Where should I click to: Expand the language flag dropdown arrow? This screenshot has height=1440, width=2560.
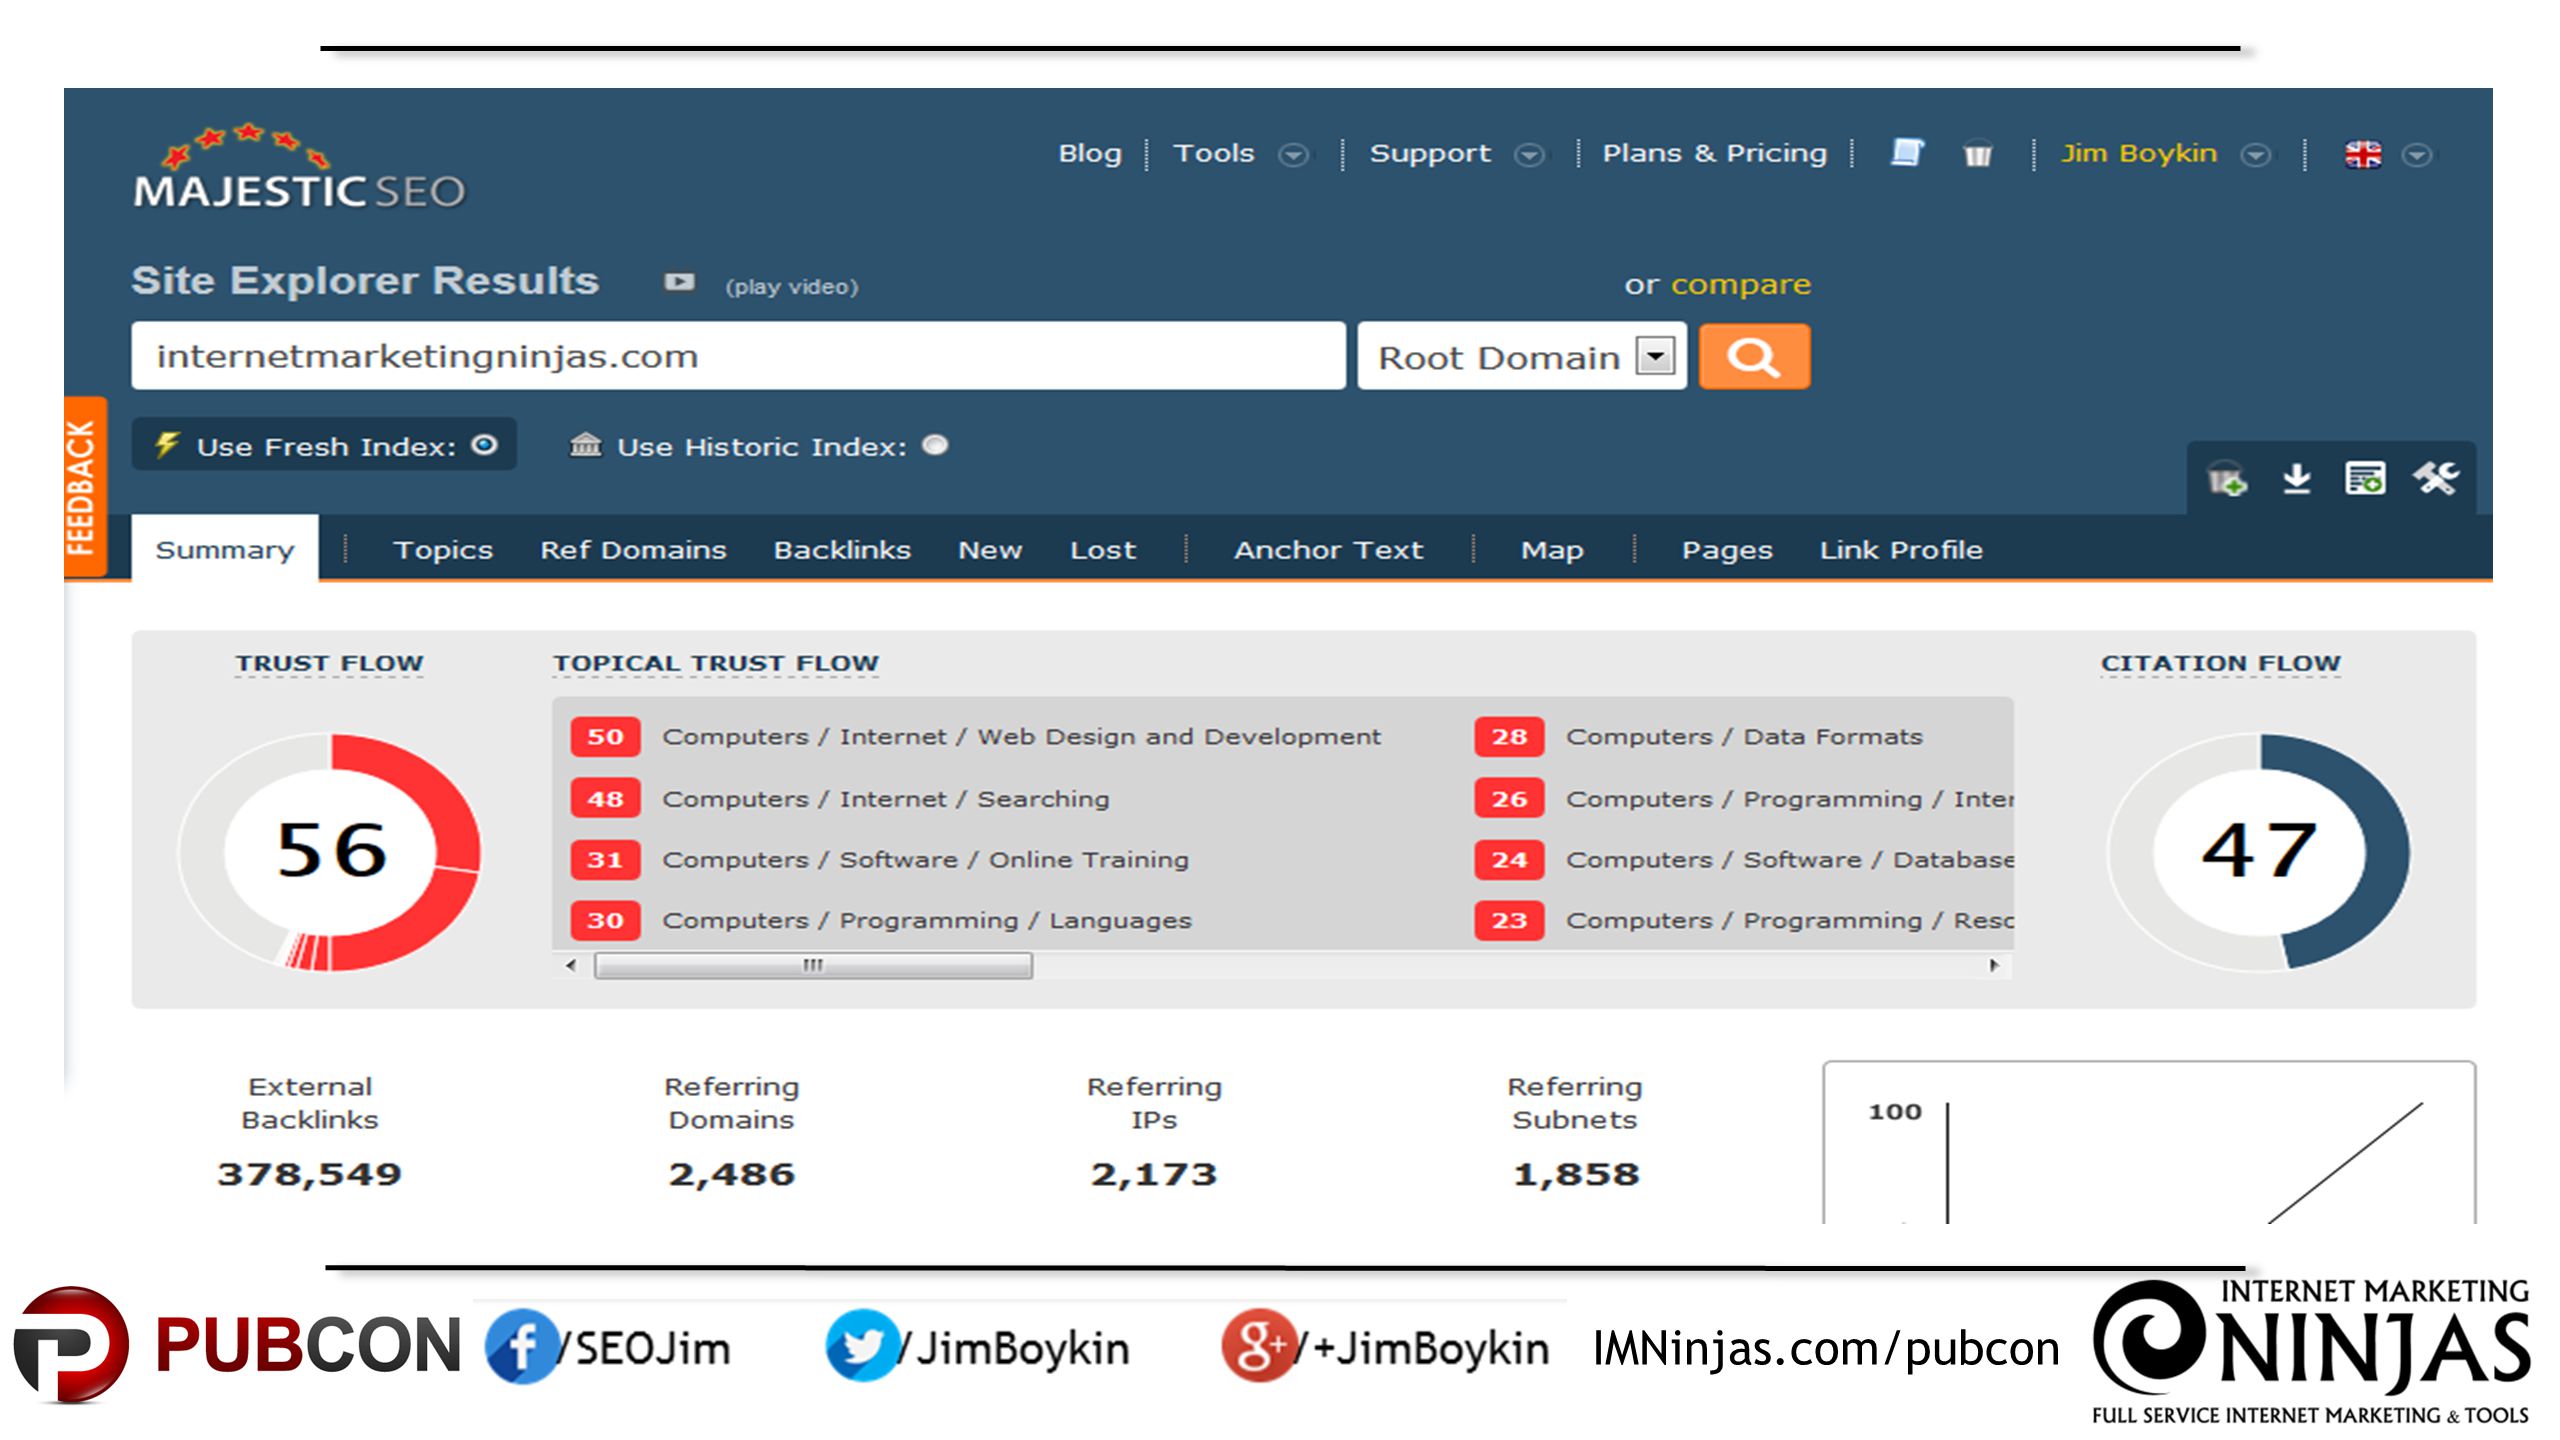click(2416, 155)
